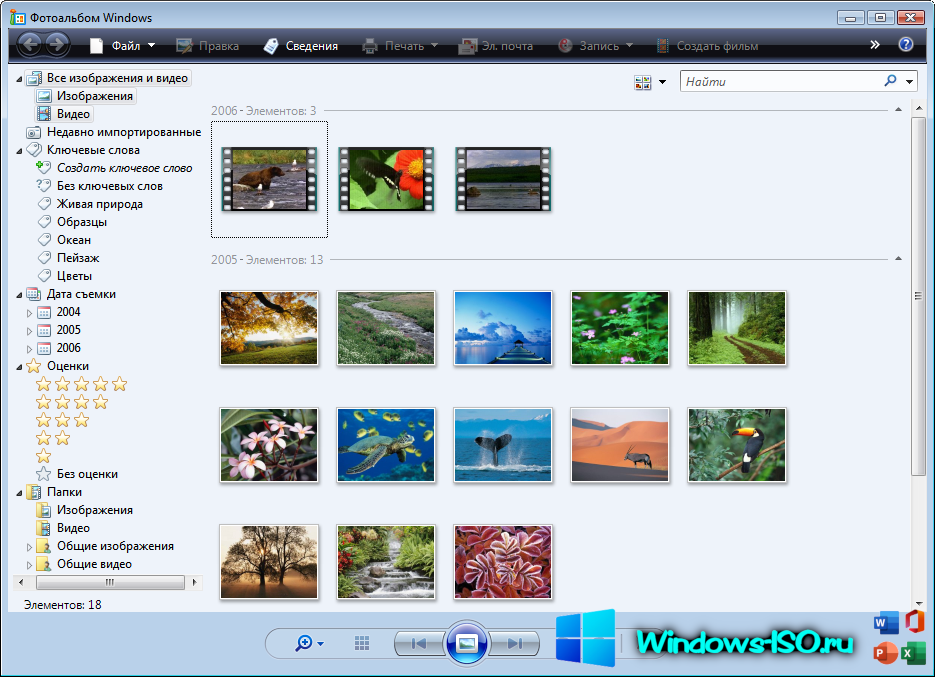935x677 pixels.
Task: Open the search box dropdown arrow
Action: [x=909, y=82]
